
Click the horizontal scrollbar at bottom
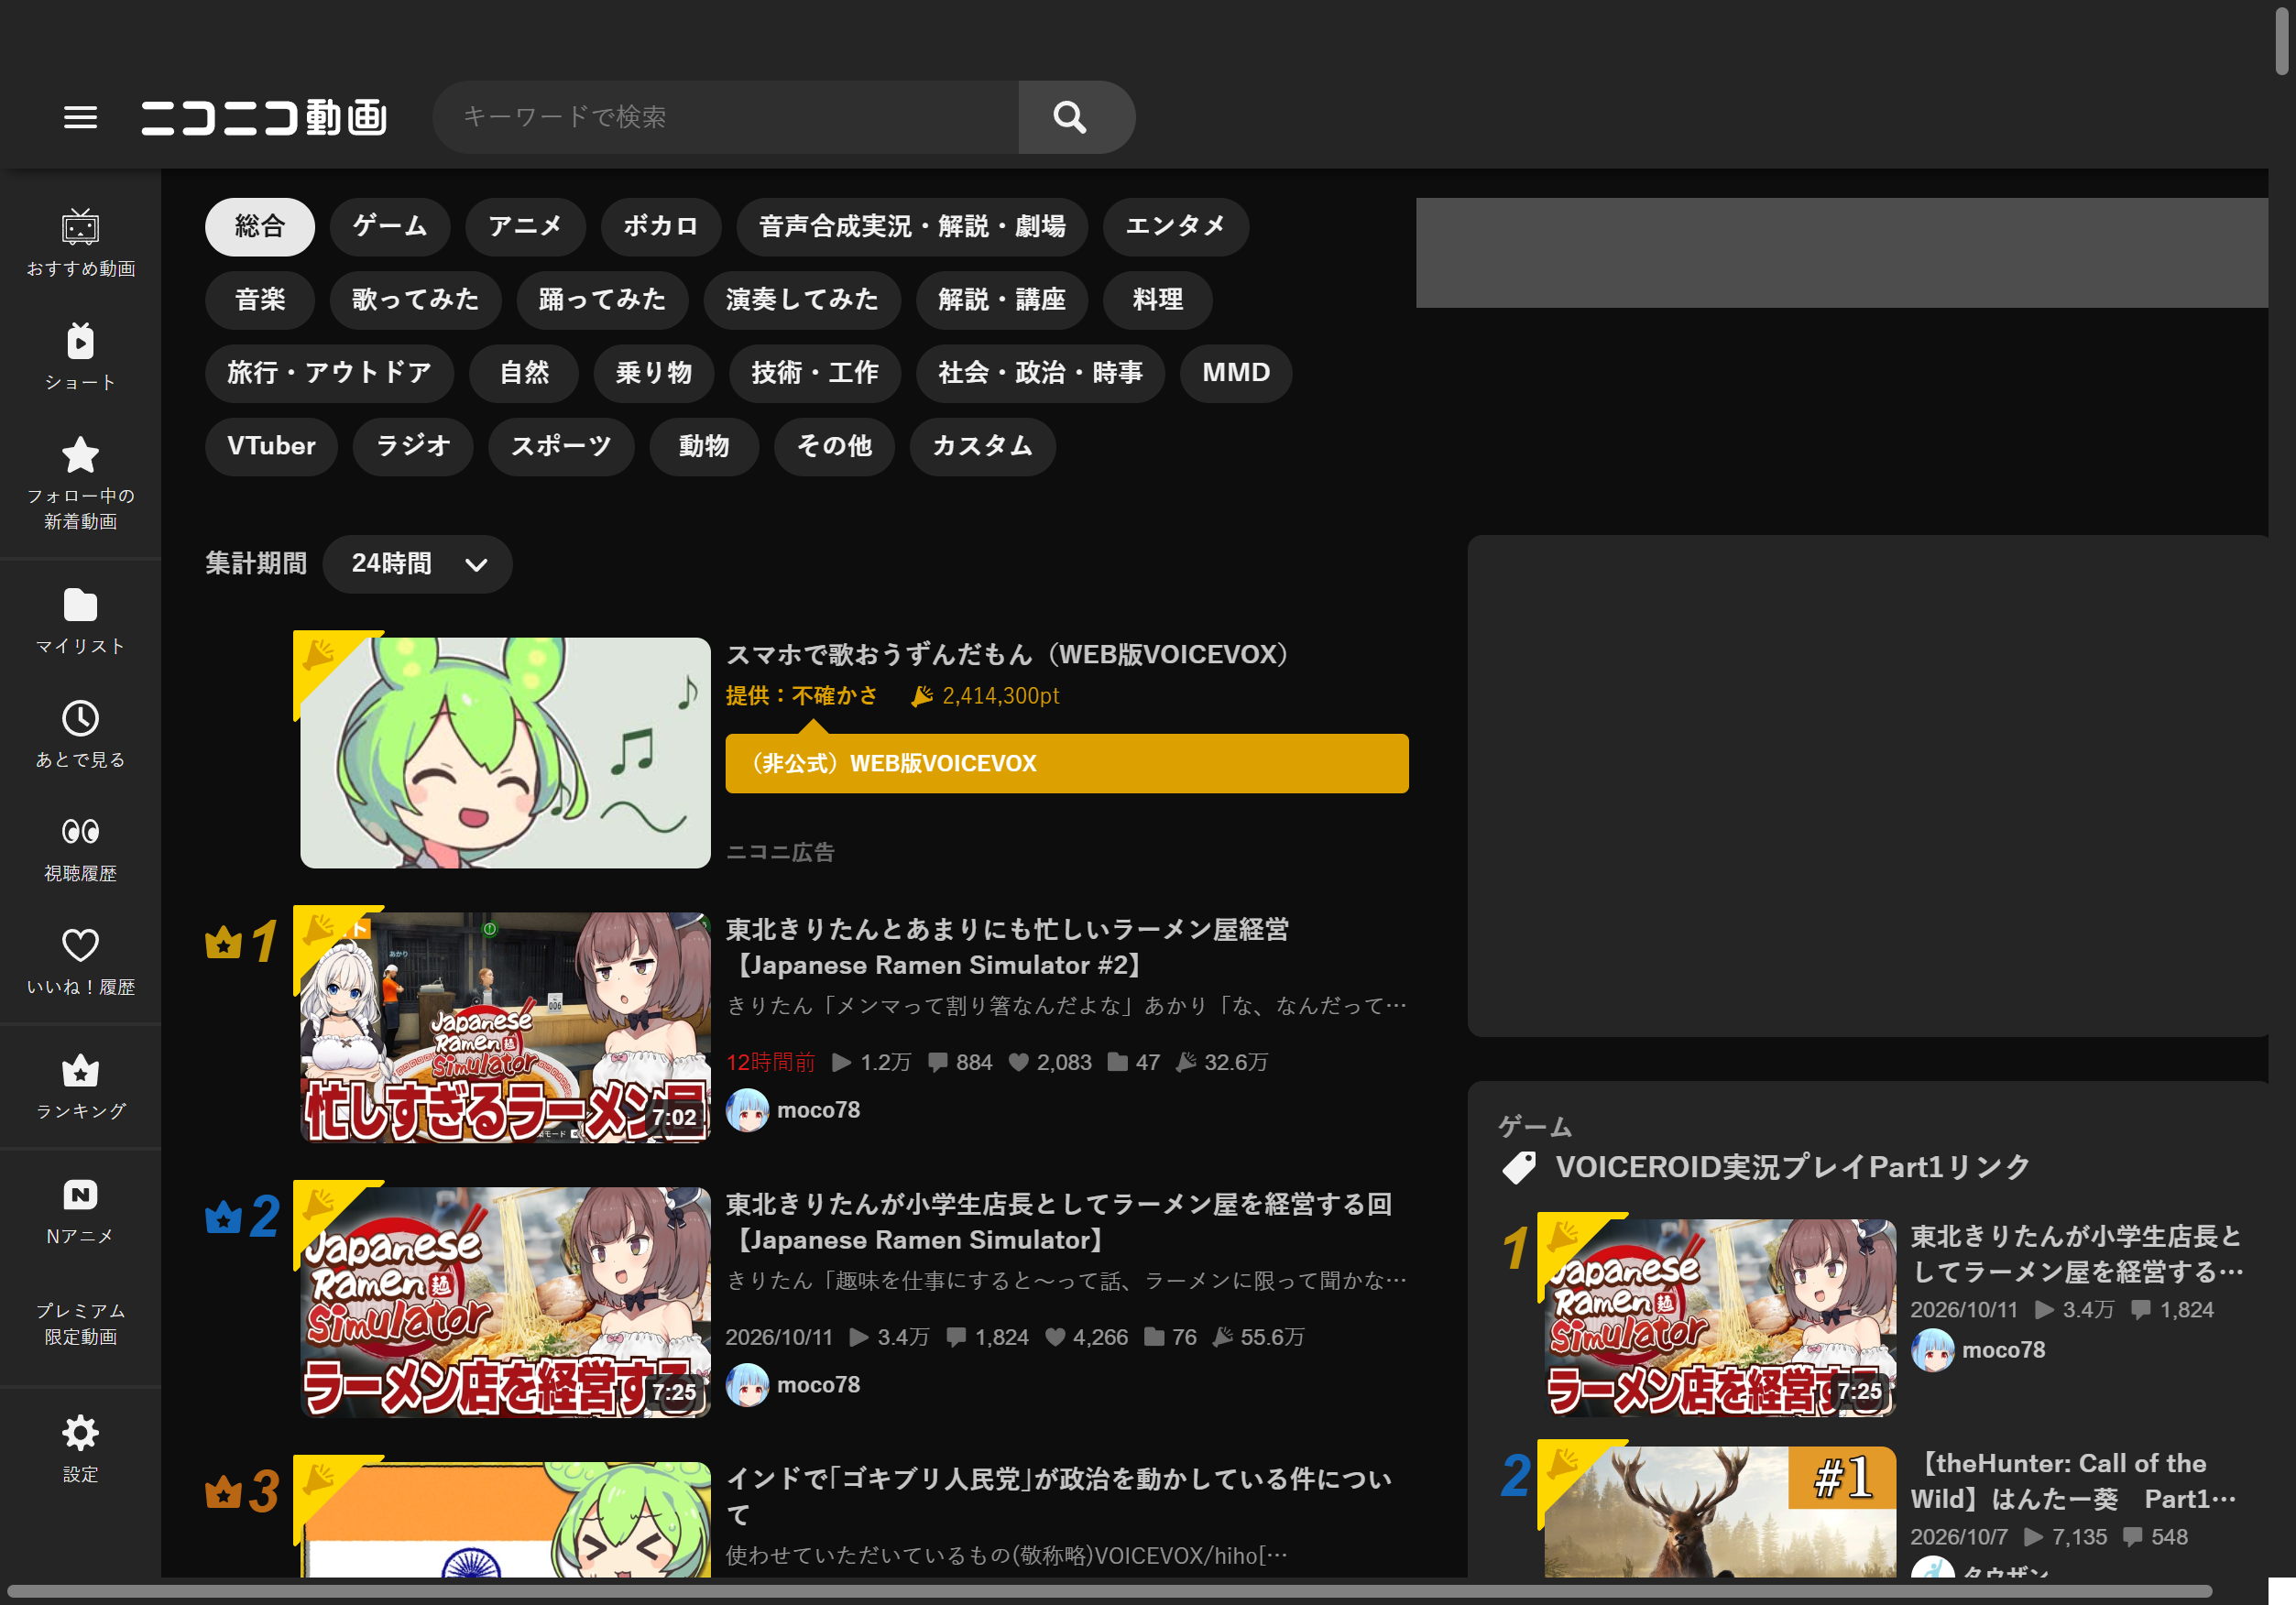point(1109,1590)
